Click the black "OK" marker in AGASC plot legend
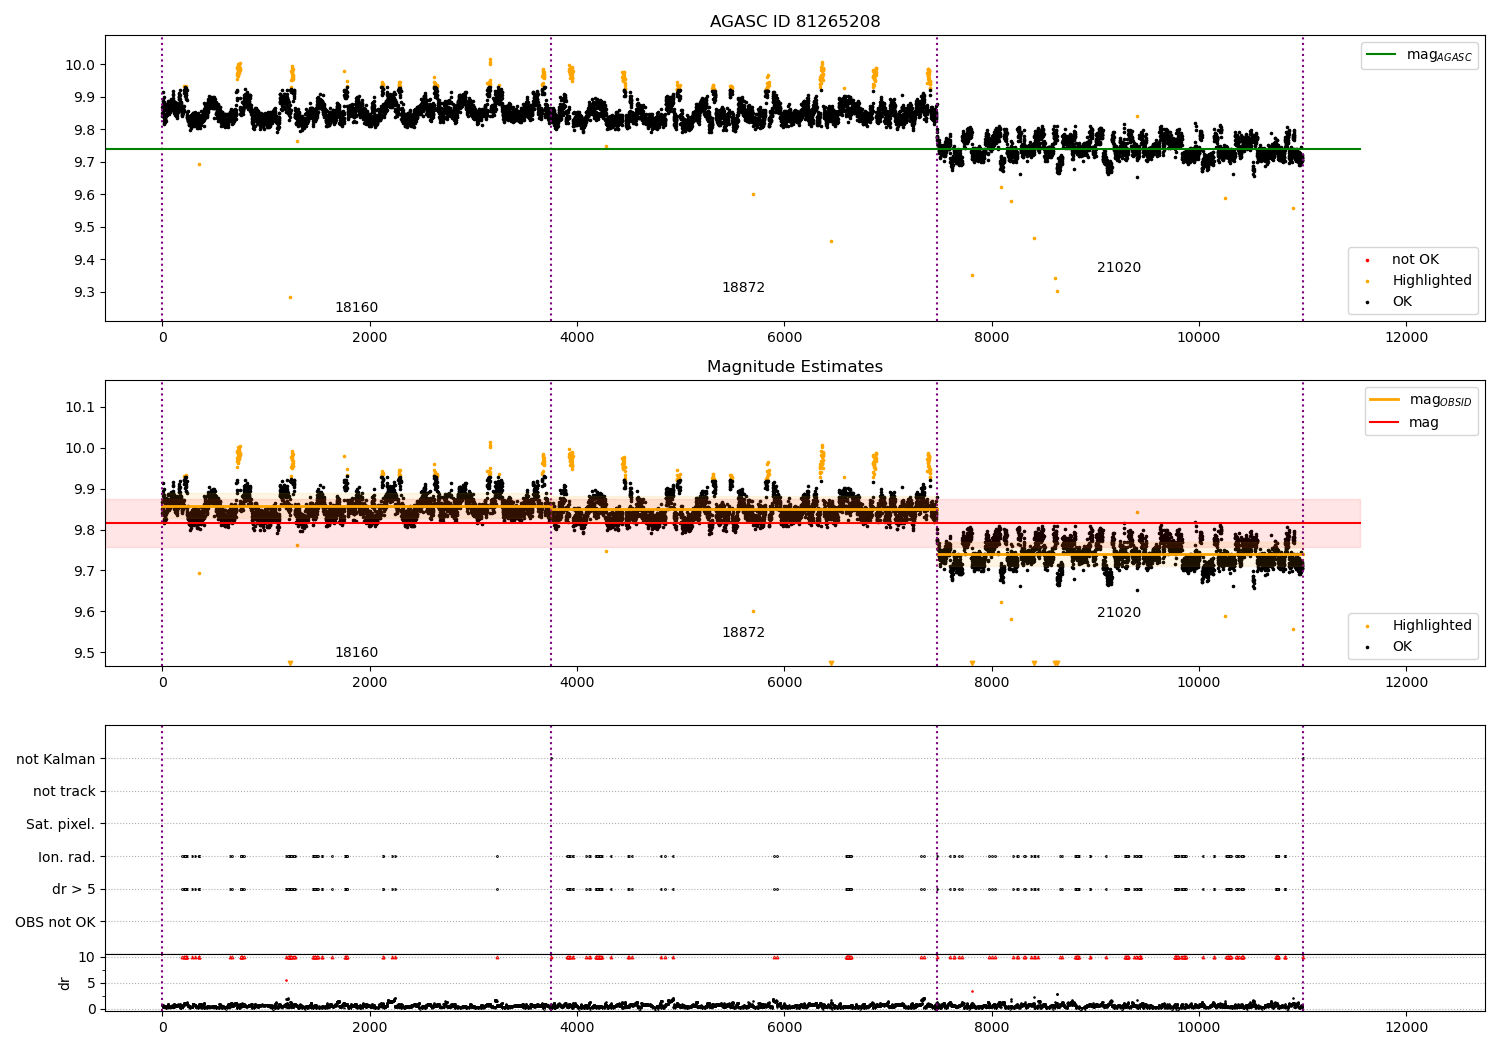This screenshot has width=1500, height=1050. click(x=1367, y=302)
